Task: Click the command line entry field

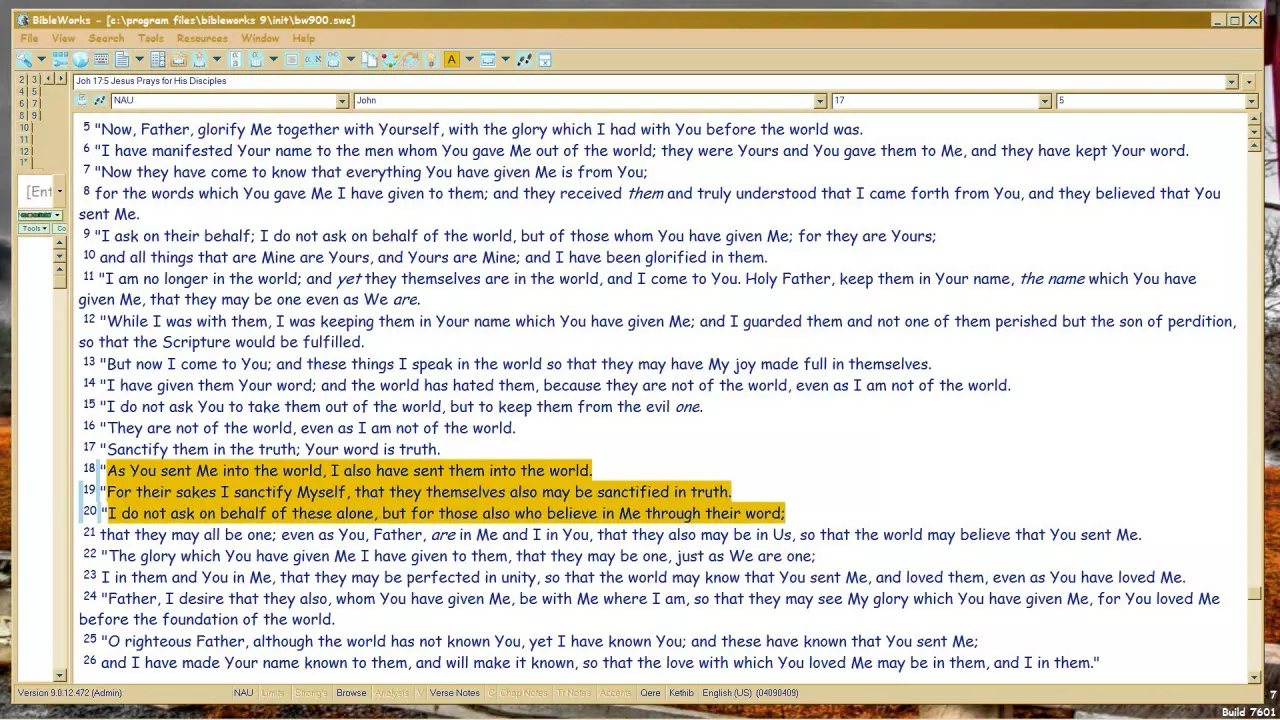Action: pos(36,191)
